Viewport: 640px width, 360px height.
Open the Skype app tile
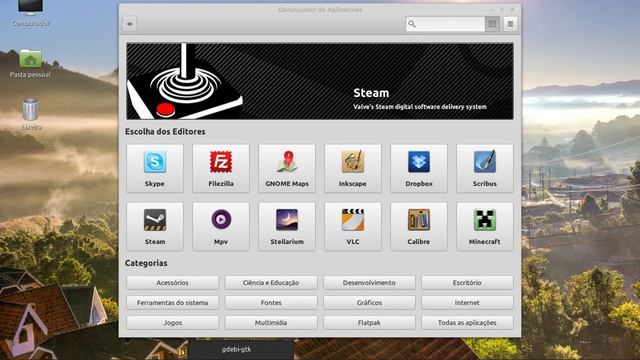(155, 168)
